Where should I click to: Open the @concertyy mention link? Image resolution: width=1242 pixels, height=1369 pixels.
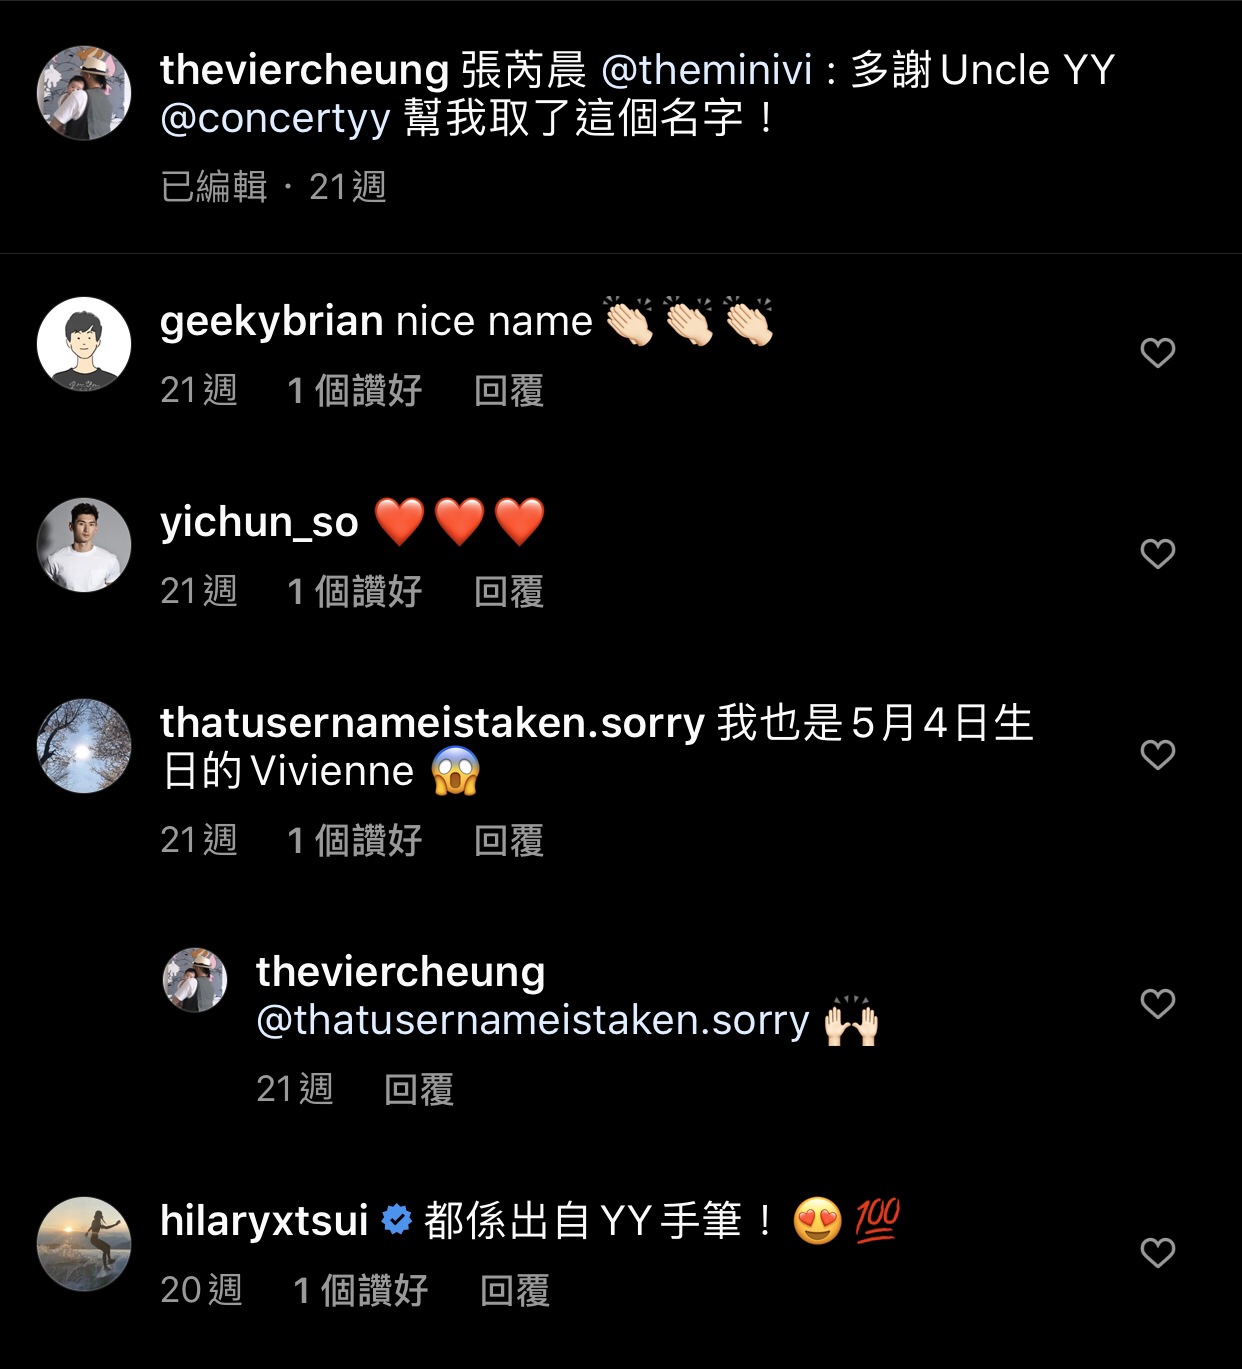click(x=276, y=118)
